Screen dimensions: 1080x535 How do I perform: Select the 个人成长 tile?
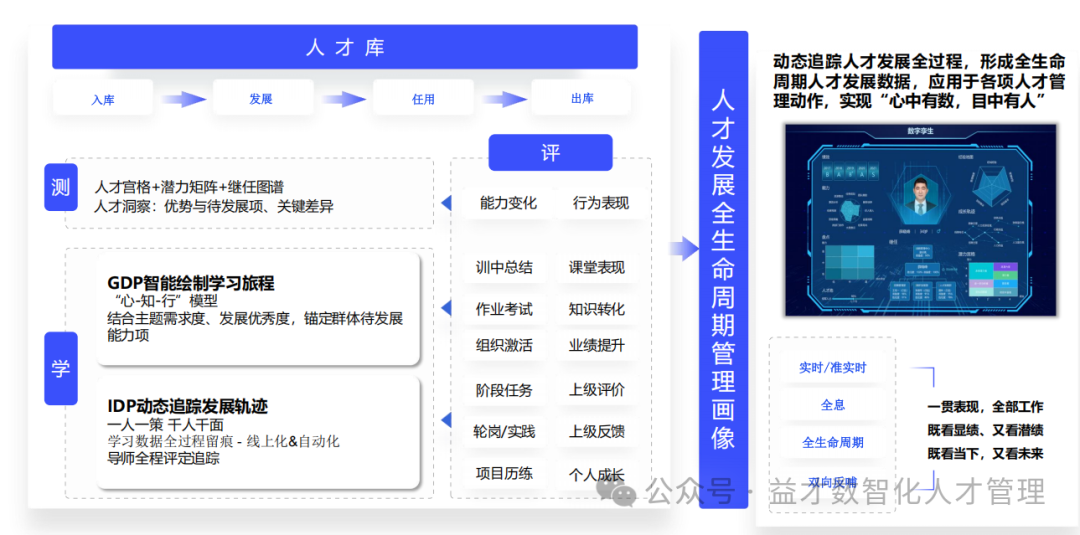pyautogui.click(x=596, y=474)
